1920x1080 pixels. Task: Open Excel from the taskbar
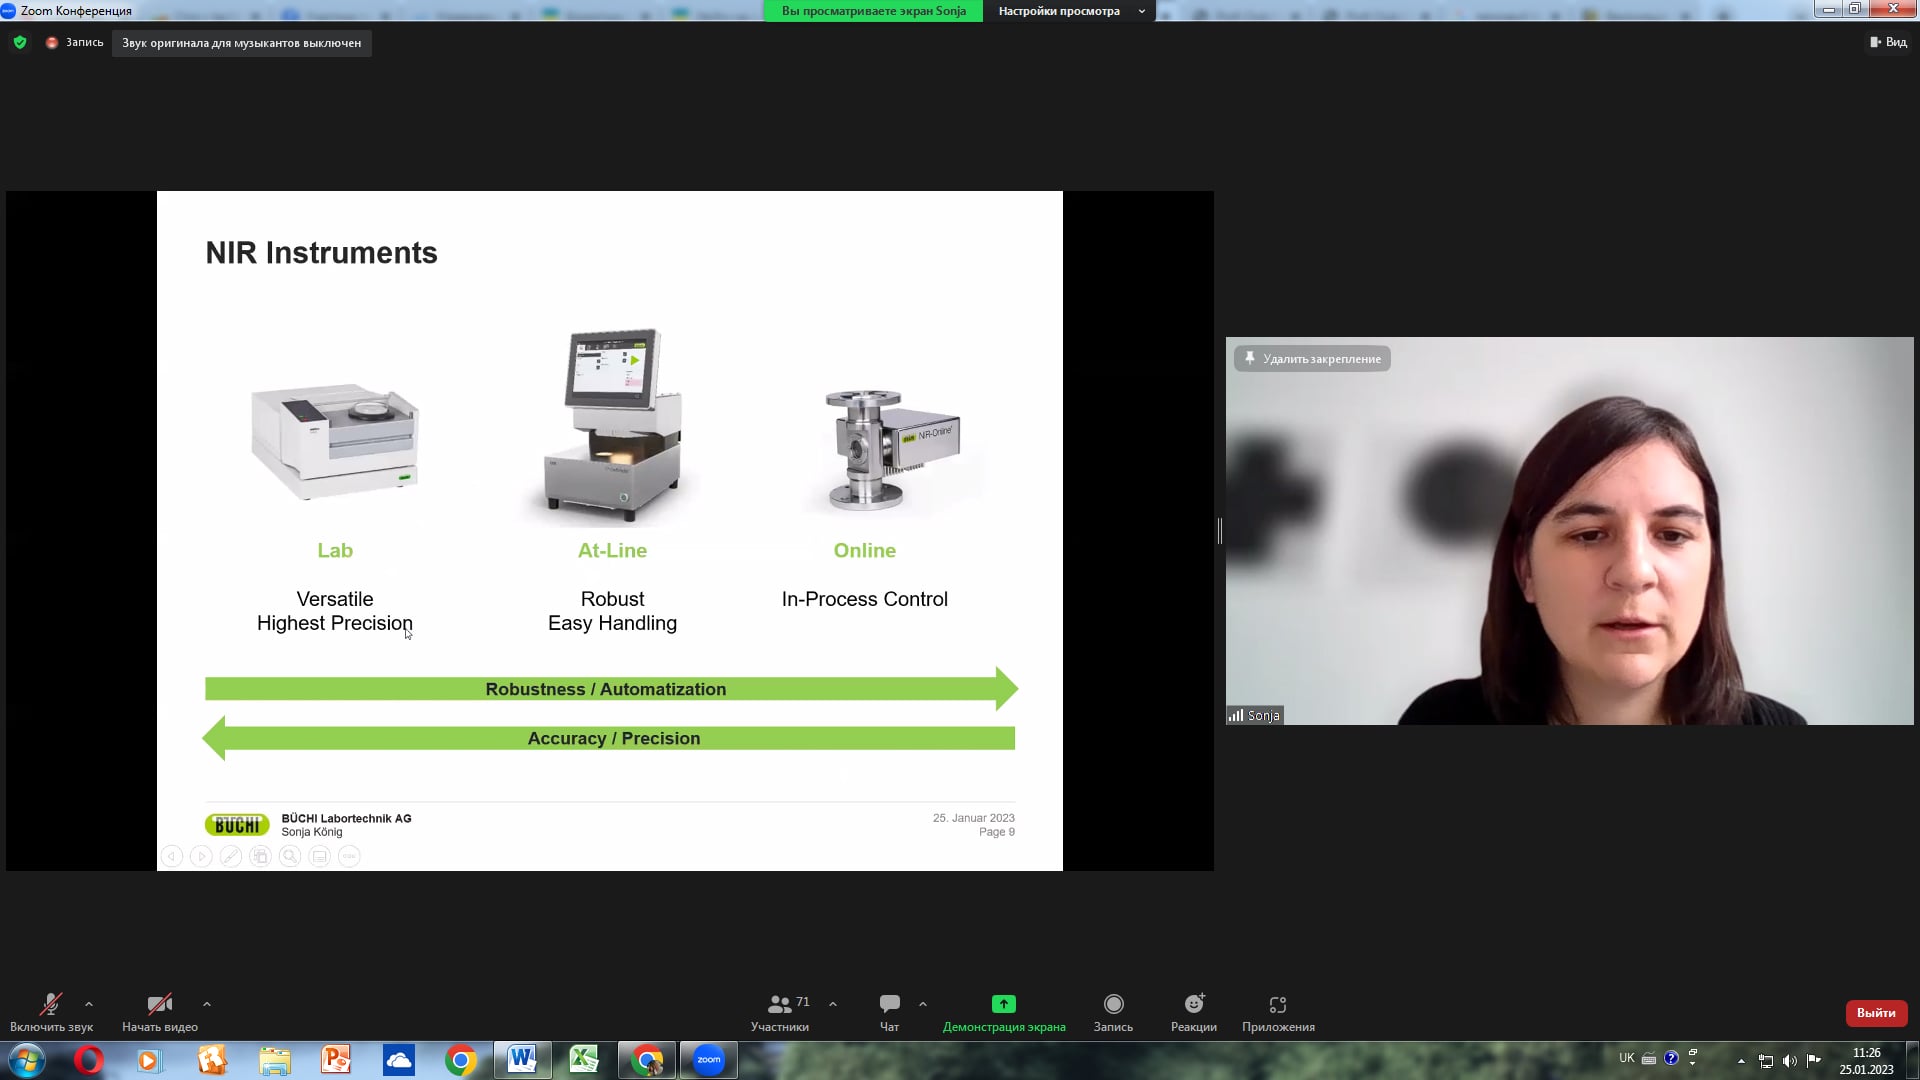click(x=584, y=1060)
